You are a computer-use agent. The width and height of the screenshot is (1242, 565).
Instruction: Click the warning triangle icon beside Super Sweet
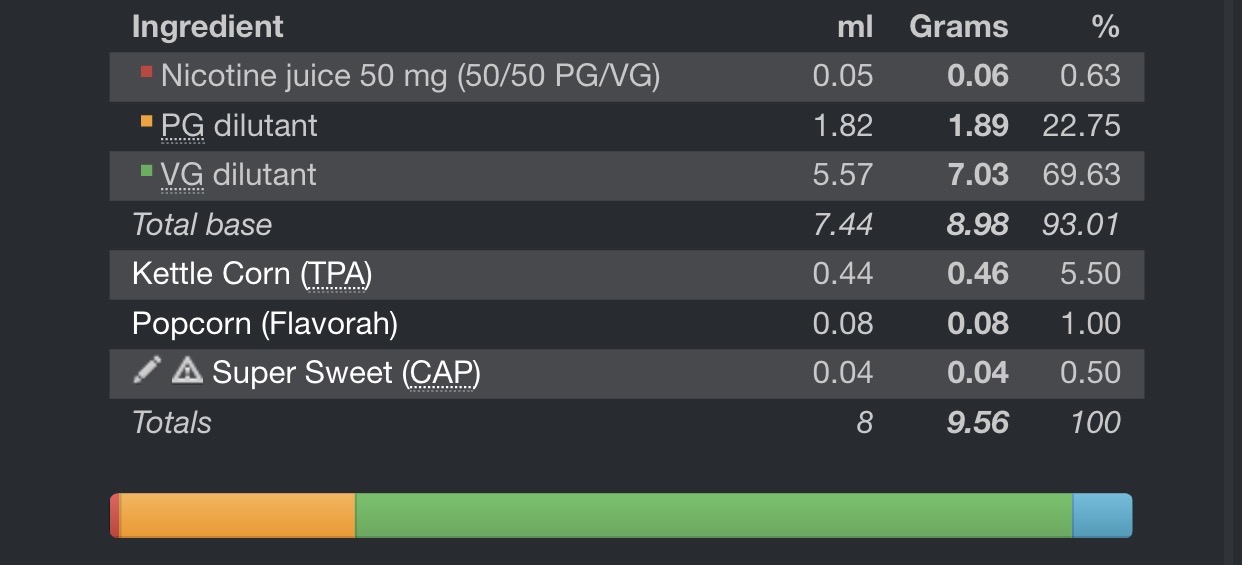click(187, 371)
